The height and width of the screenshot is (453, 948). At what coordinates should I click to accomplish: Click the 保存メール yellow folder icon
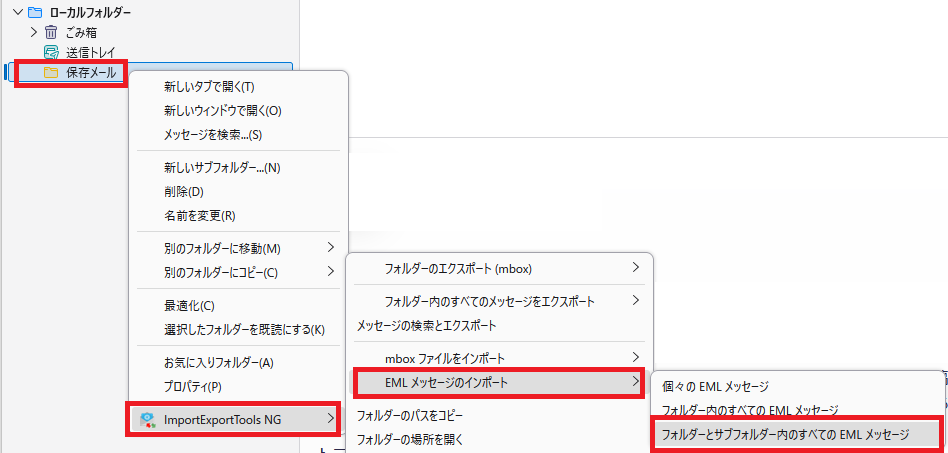point(51,73)
